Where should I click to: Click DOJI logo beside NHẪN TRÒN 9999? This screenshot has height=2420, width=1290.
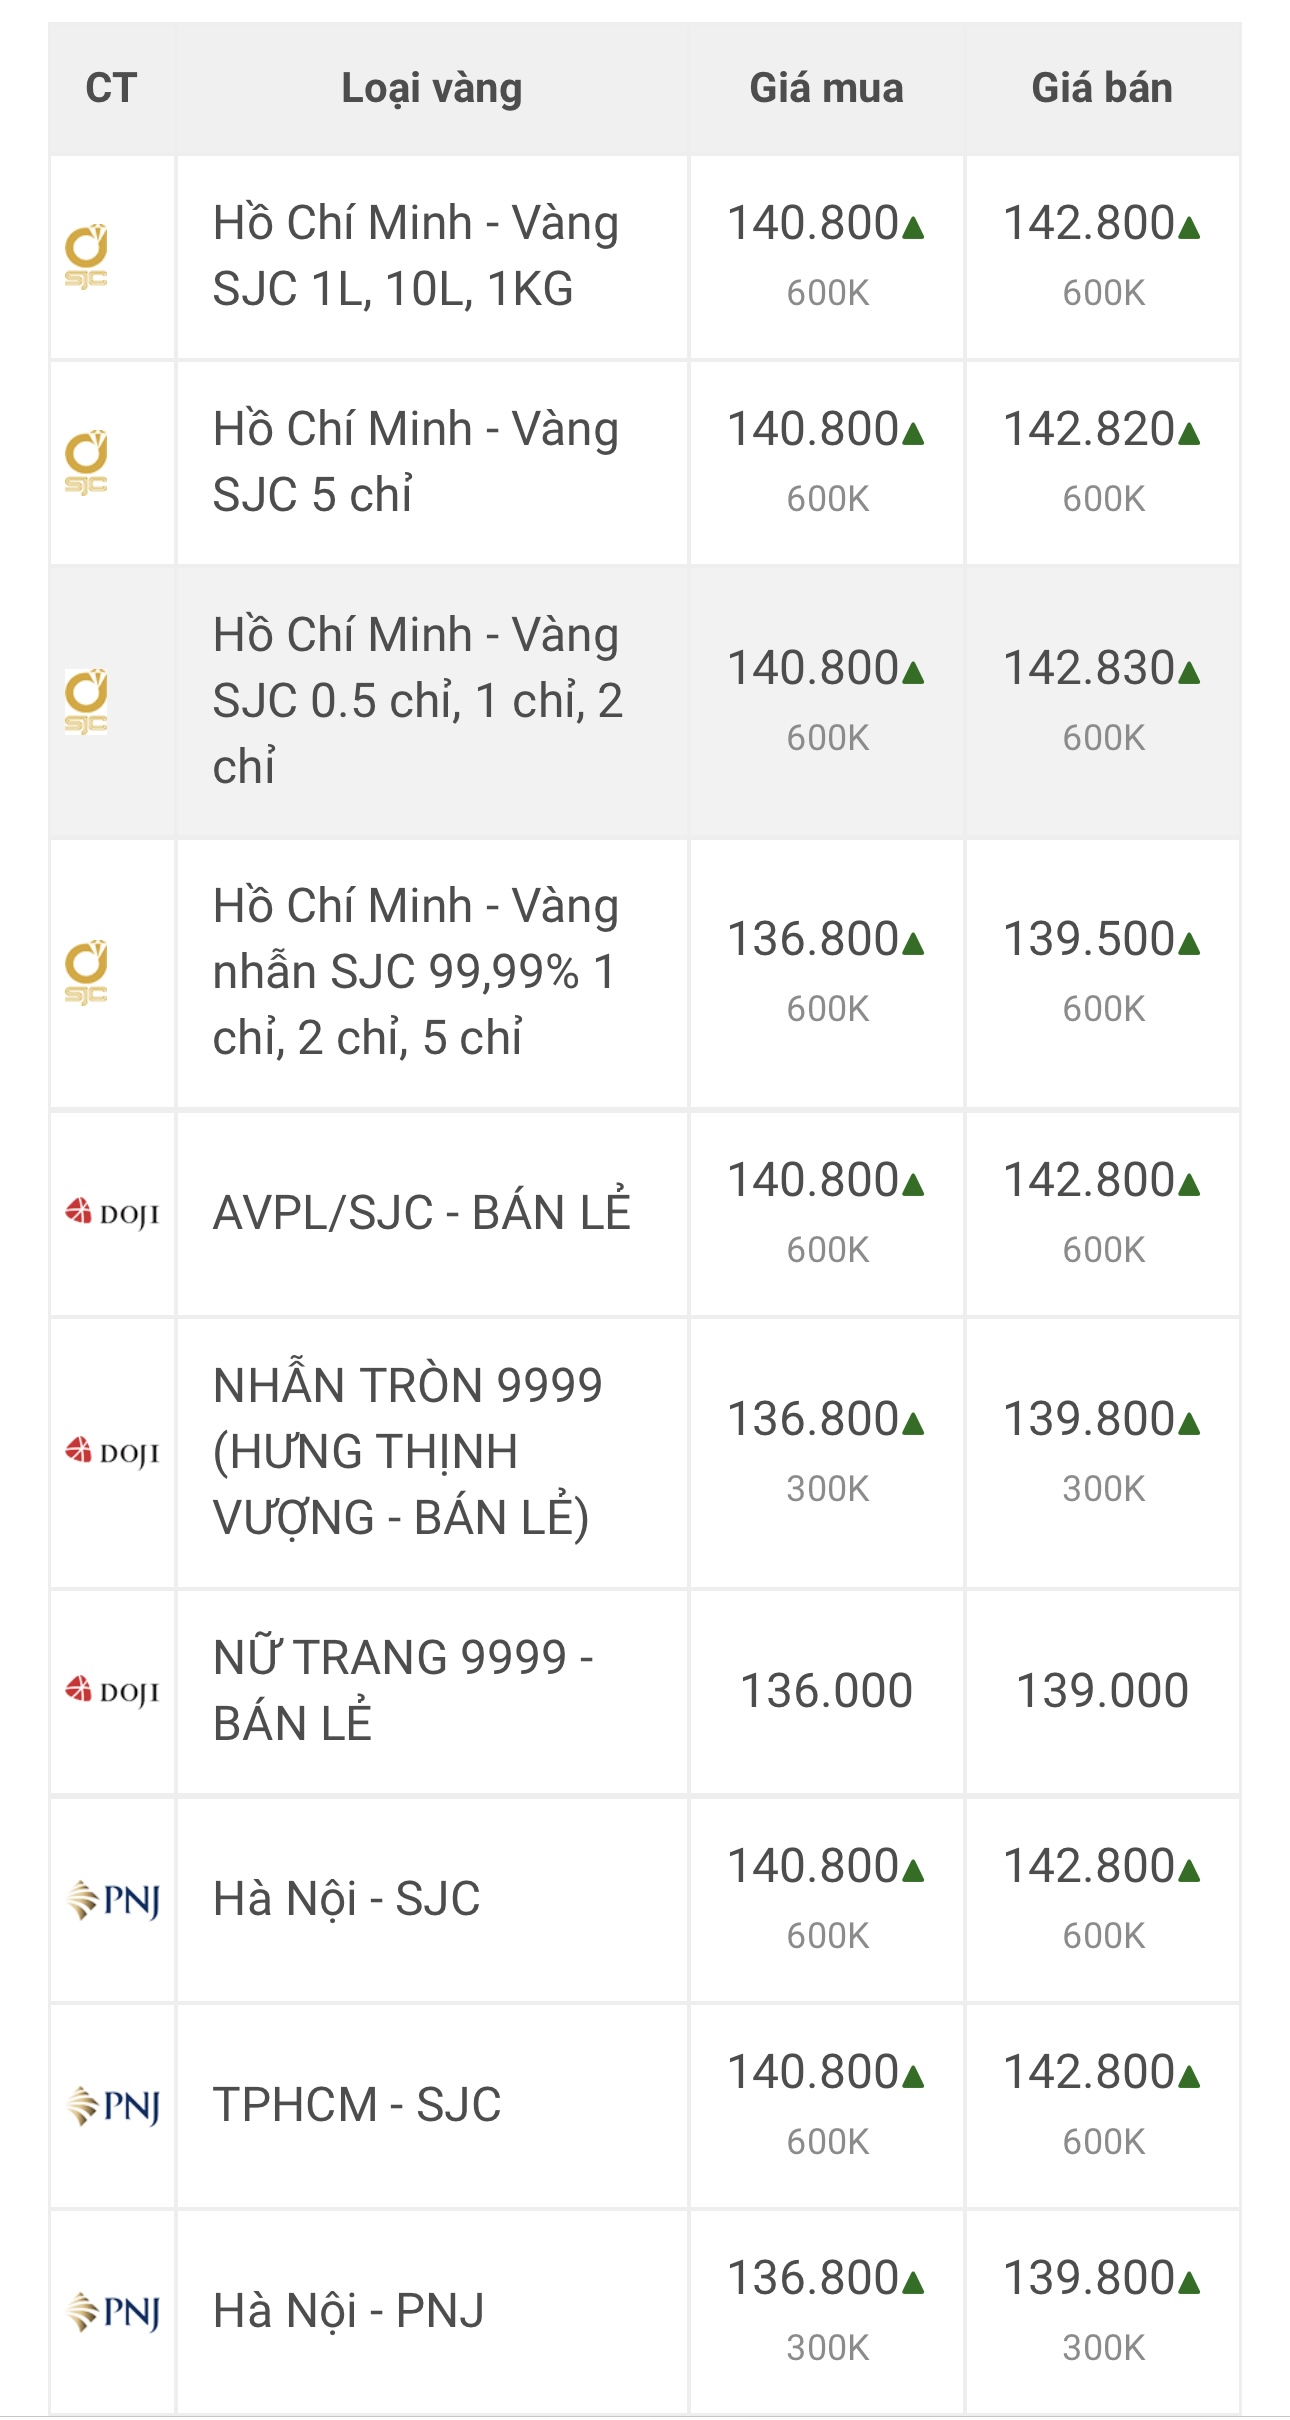(112, 1452)
